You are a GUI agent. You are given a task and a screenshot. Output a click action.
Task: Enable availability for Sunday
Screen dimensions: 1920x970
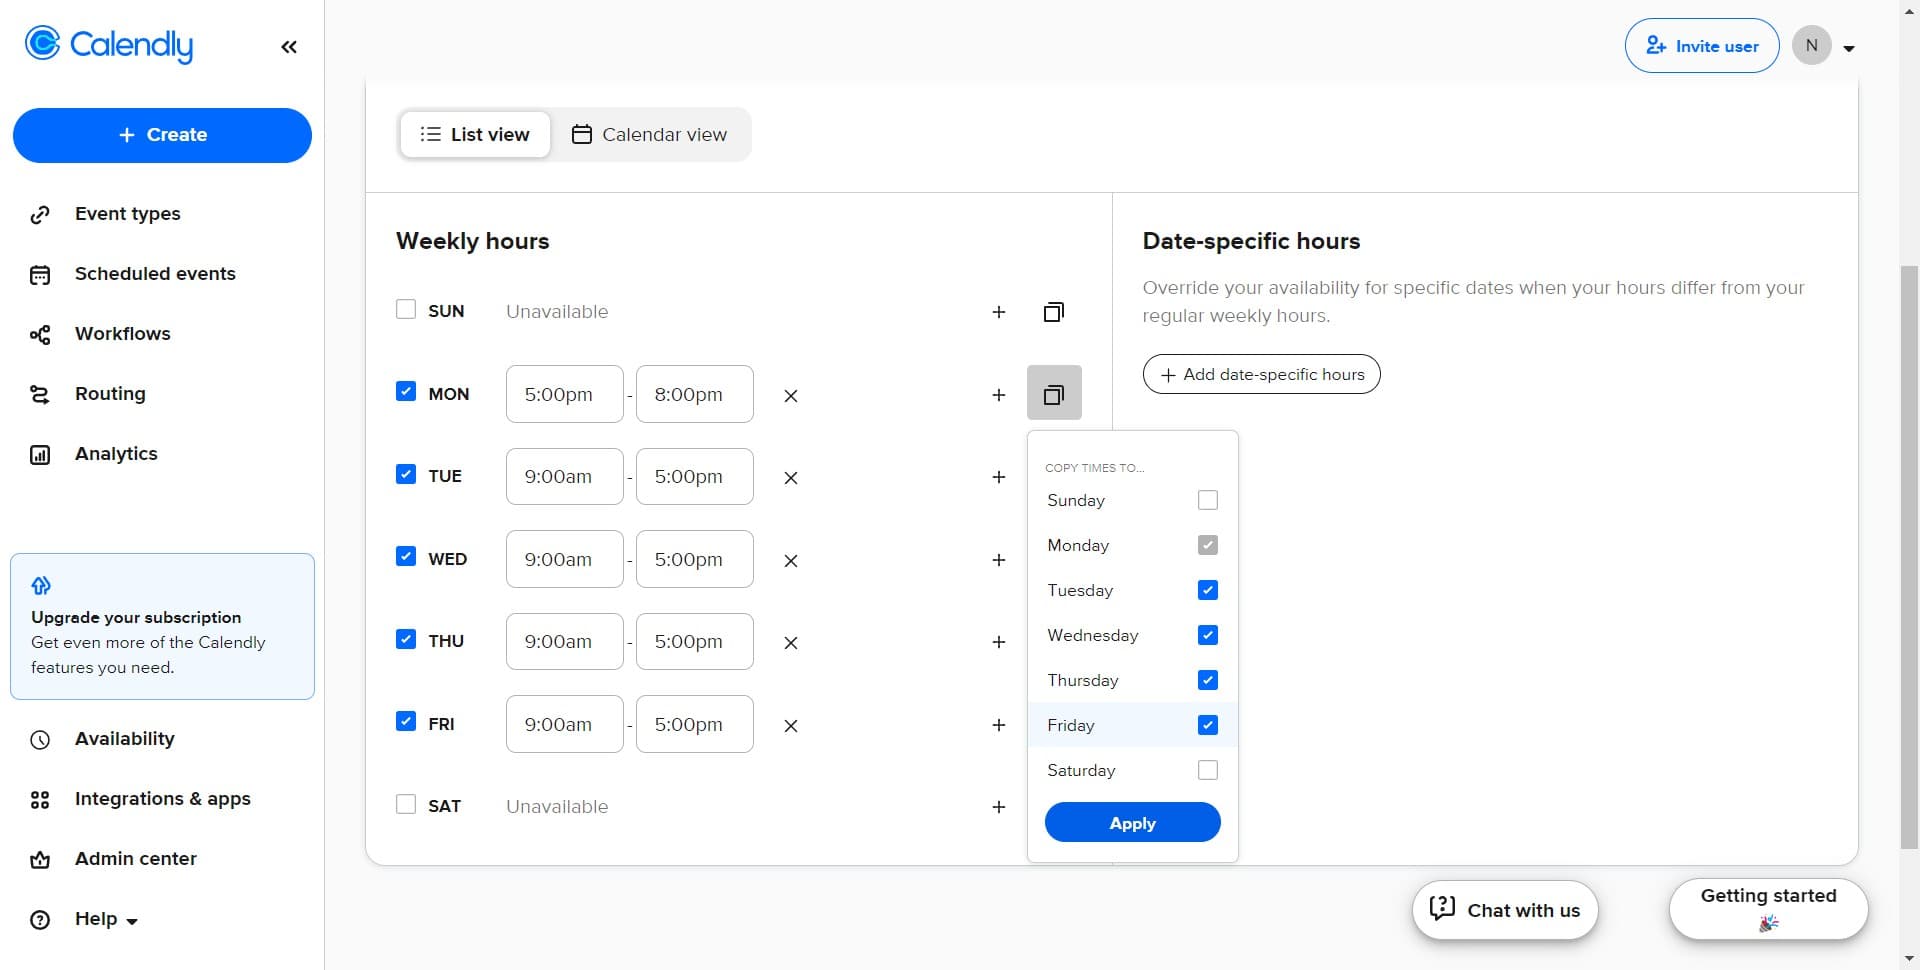click(x=405, y=308)
